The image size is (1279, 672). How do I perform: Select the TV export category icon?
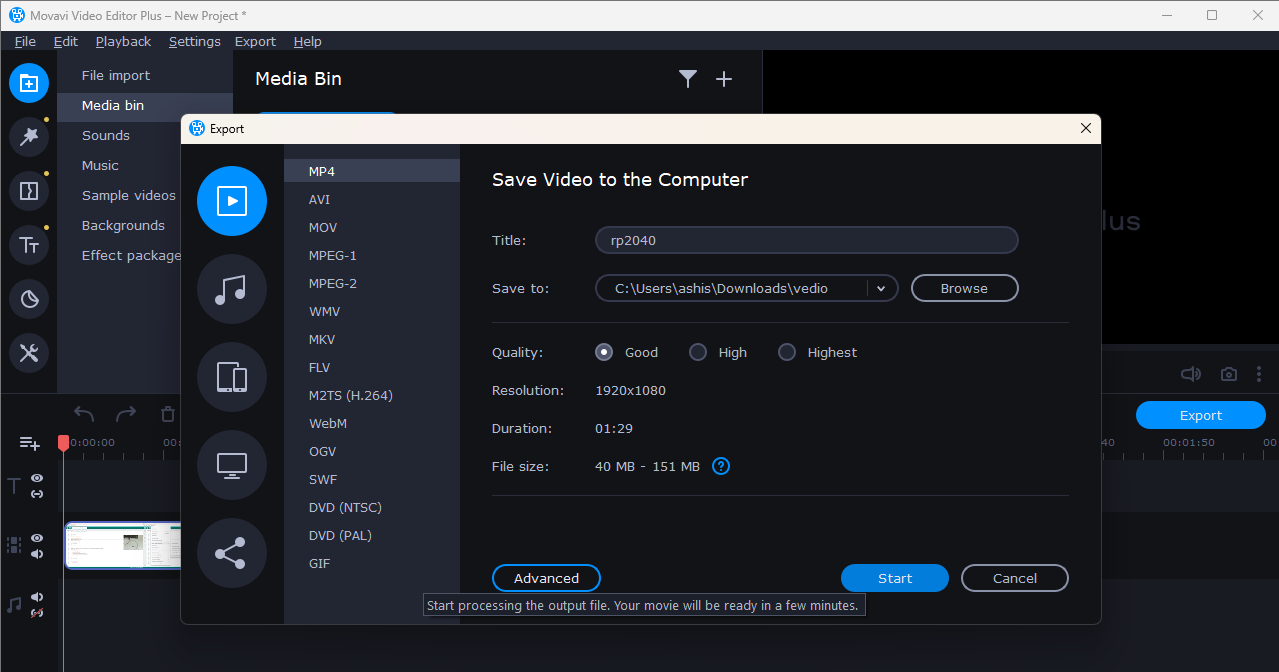(232, 465)
